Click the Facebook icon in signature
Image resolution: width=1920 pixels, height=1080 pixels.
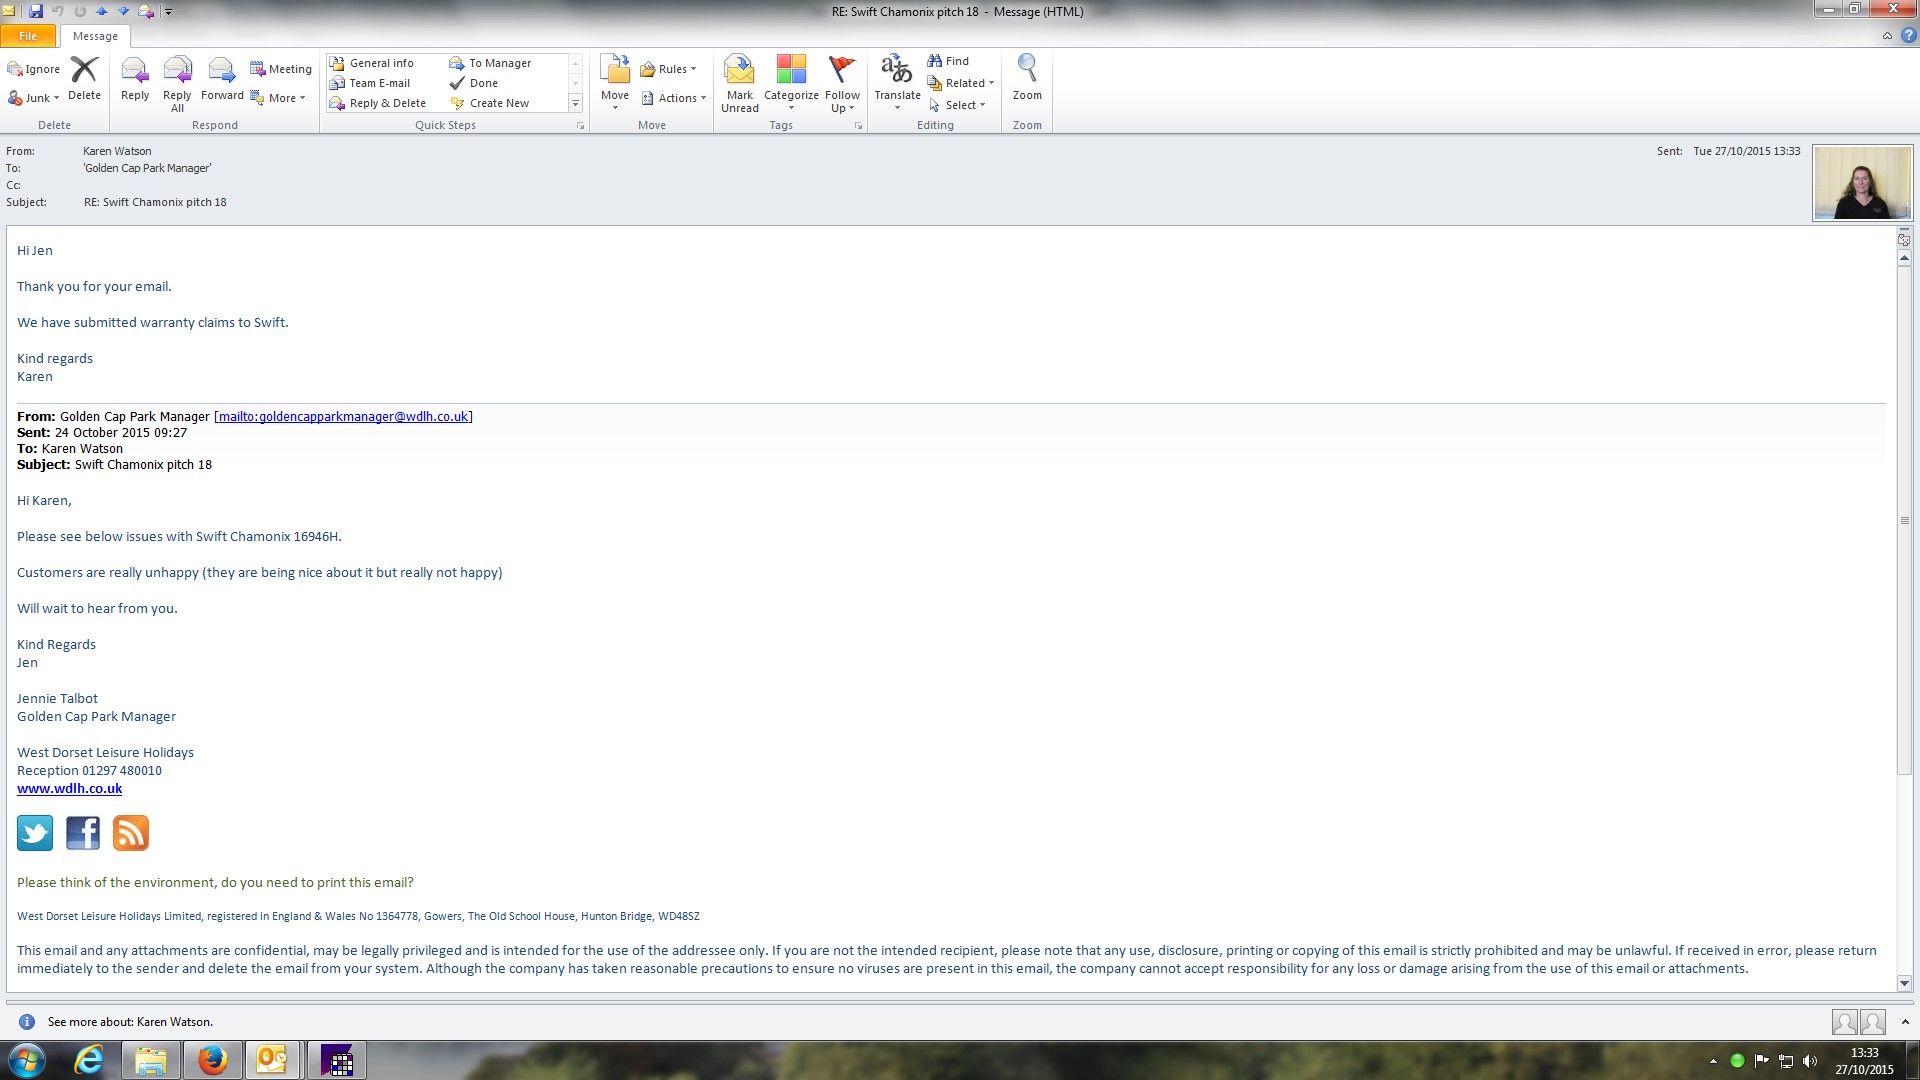(x=83, y=833)
